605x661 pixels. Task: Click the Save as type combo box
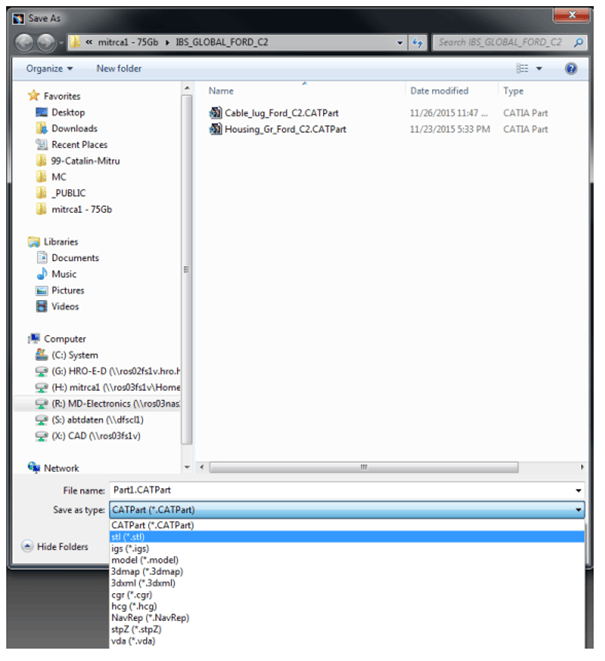point(347,510)
